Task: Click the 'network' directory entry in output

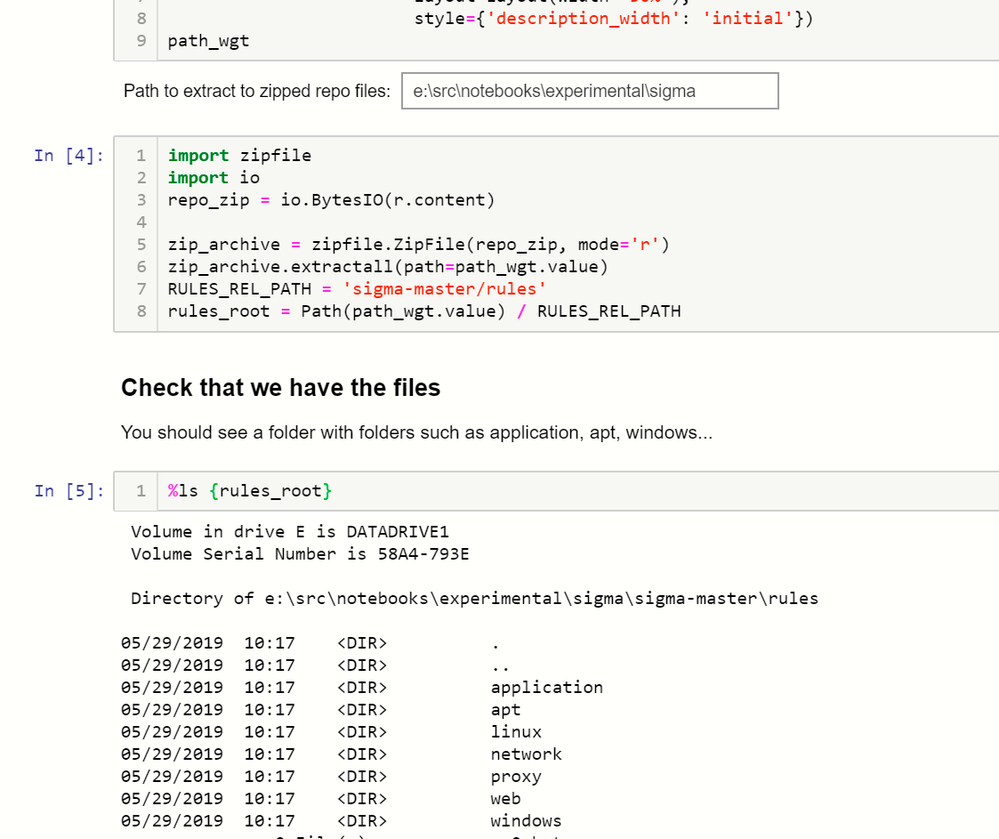Action: [526, 754]
